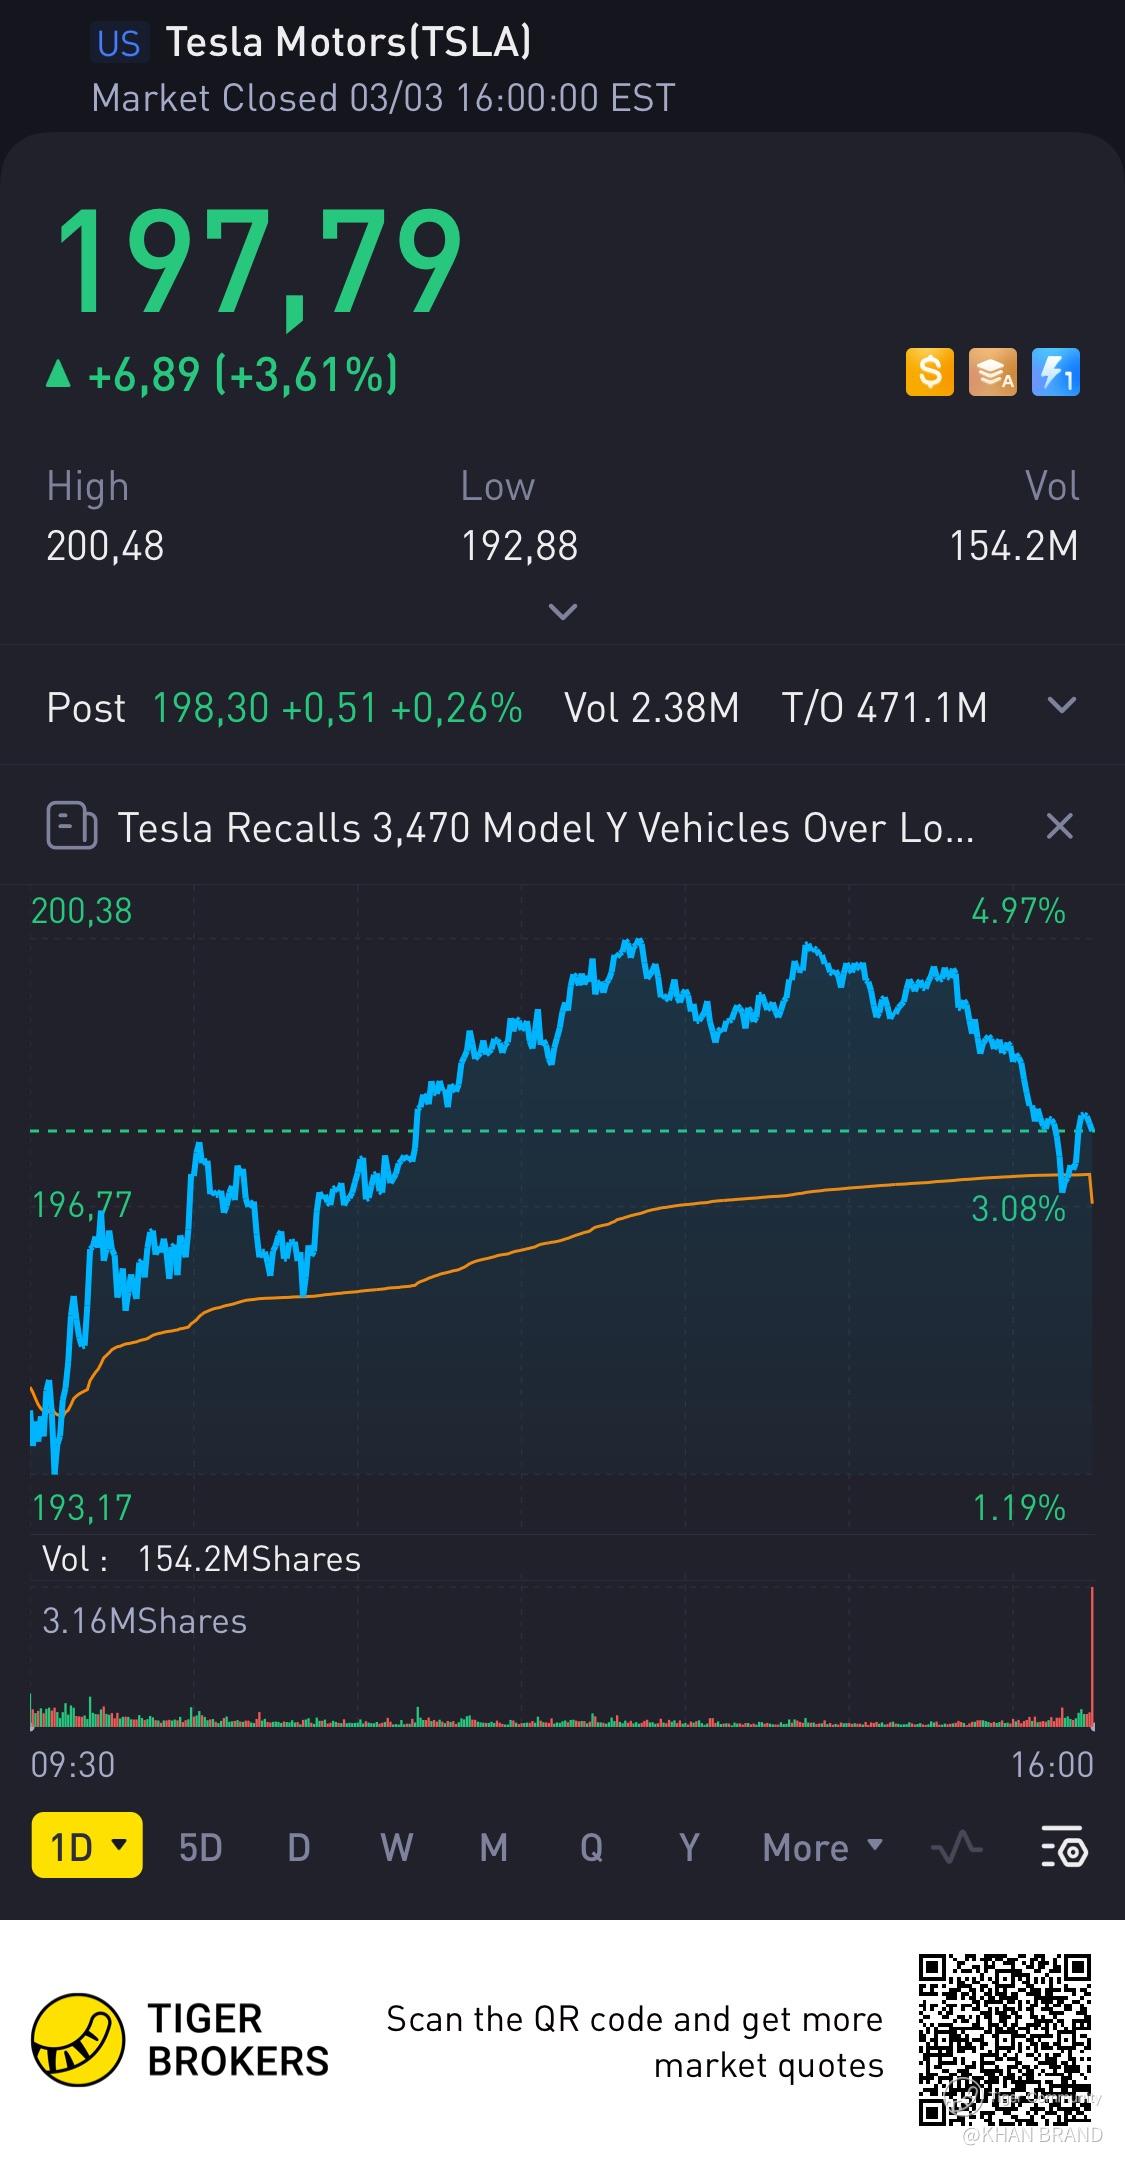Switch to the 5D chart tab

(200, 1848)
